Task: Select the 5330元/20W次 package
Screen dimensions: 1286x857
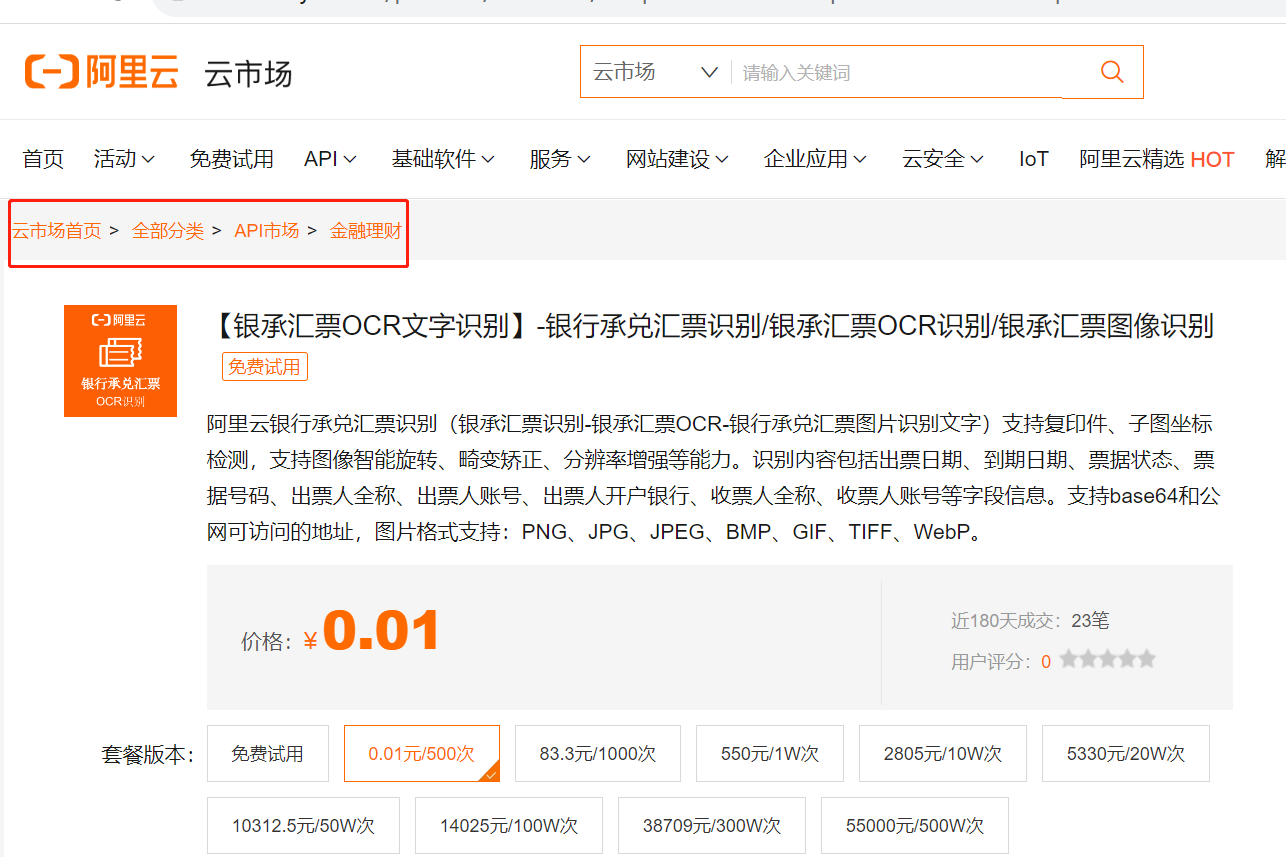Action: pos(1126,754)
